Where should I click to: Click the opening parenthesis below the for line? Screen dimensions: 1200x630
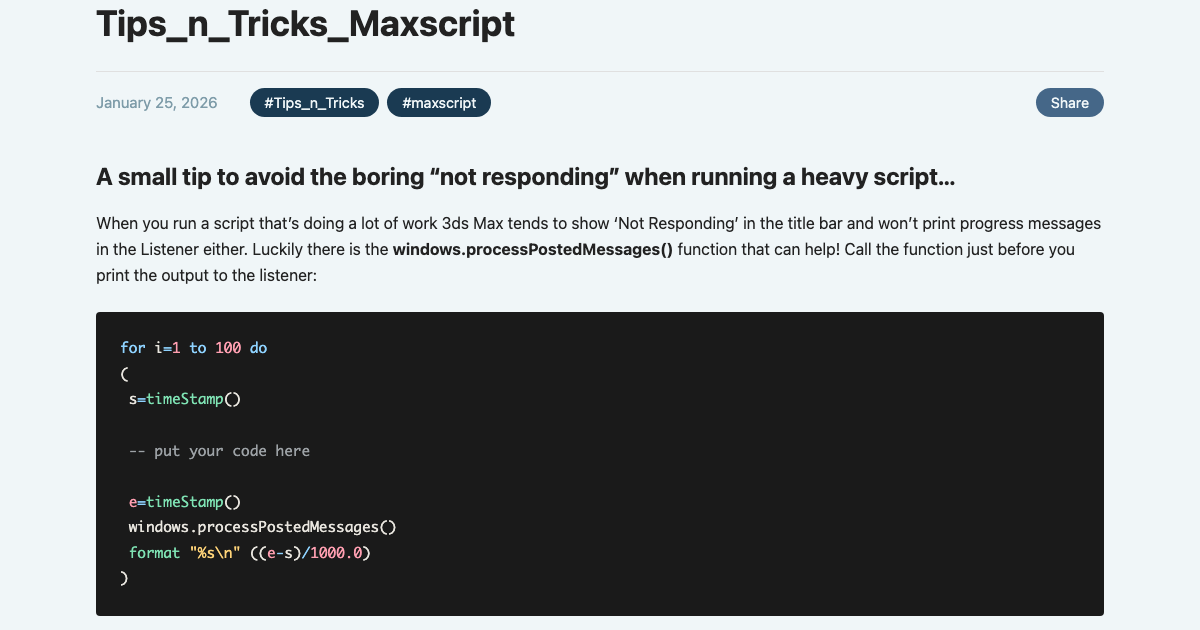(123, 373)
